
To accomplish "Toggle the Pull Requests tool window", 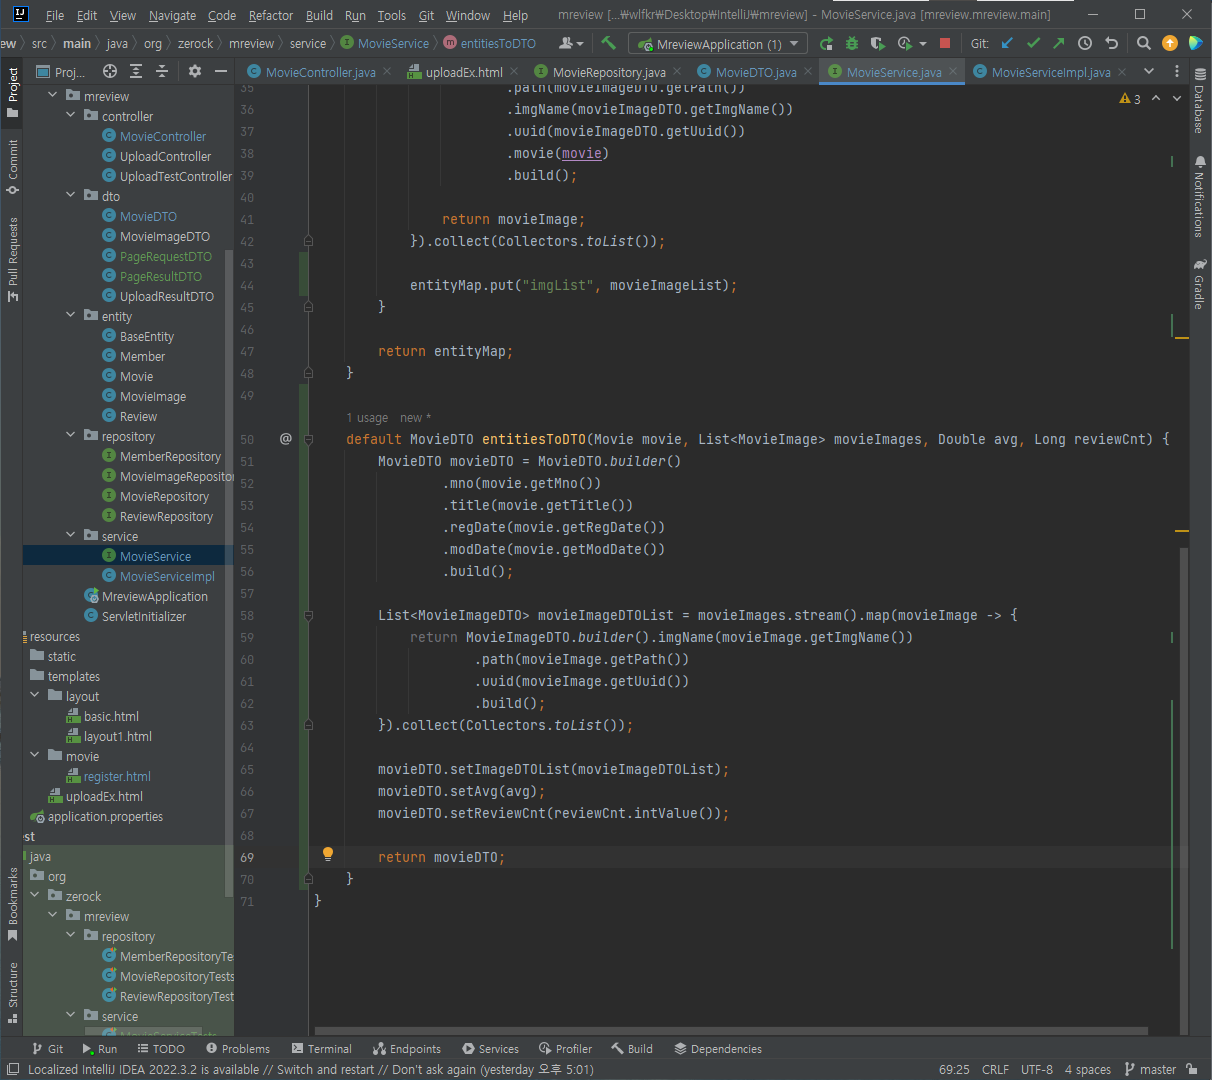I will [12, 259].
